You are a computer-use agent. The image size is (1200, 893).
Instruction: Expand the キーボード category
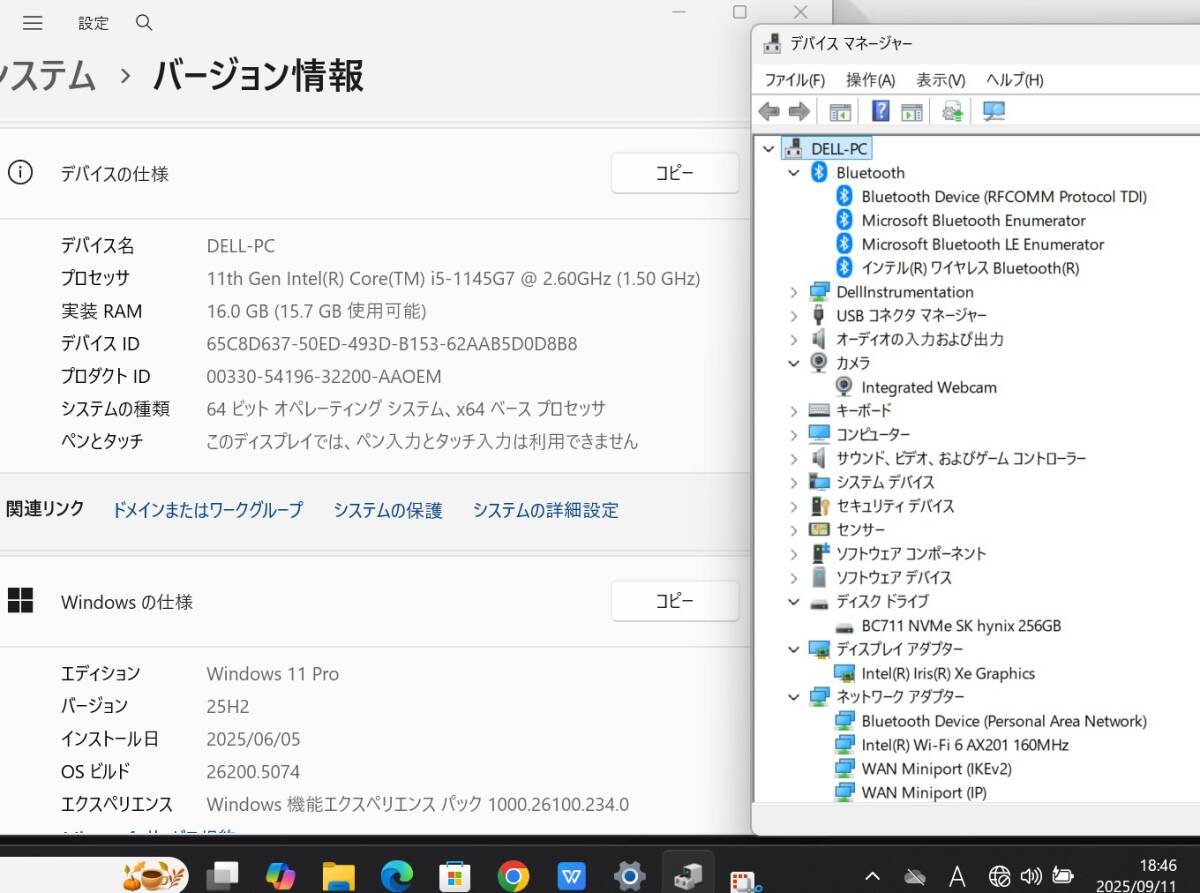coord(794,411)
